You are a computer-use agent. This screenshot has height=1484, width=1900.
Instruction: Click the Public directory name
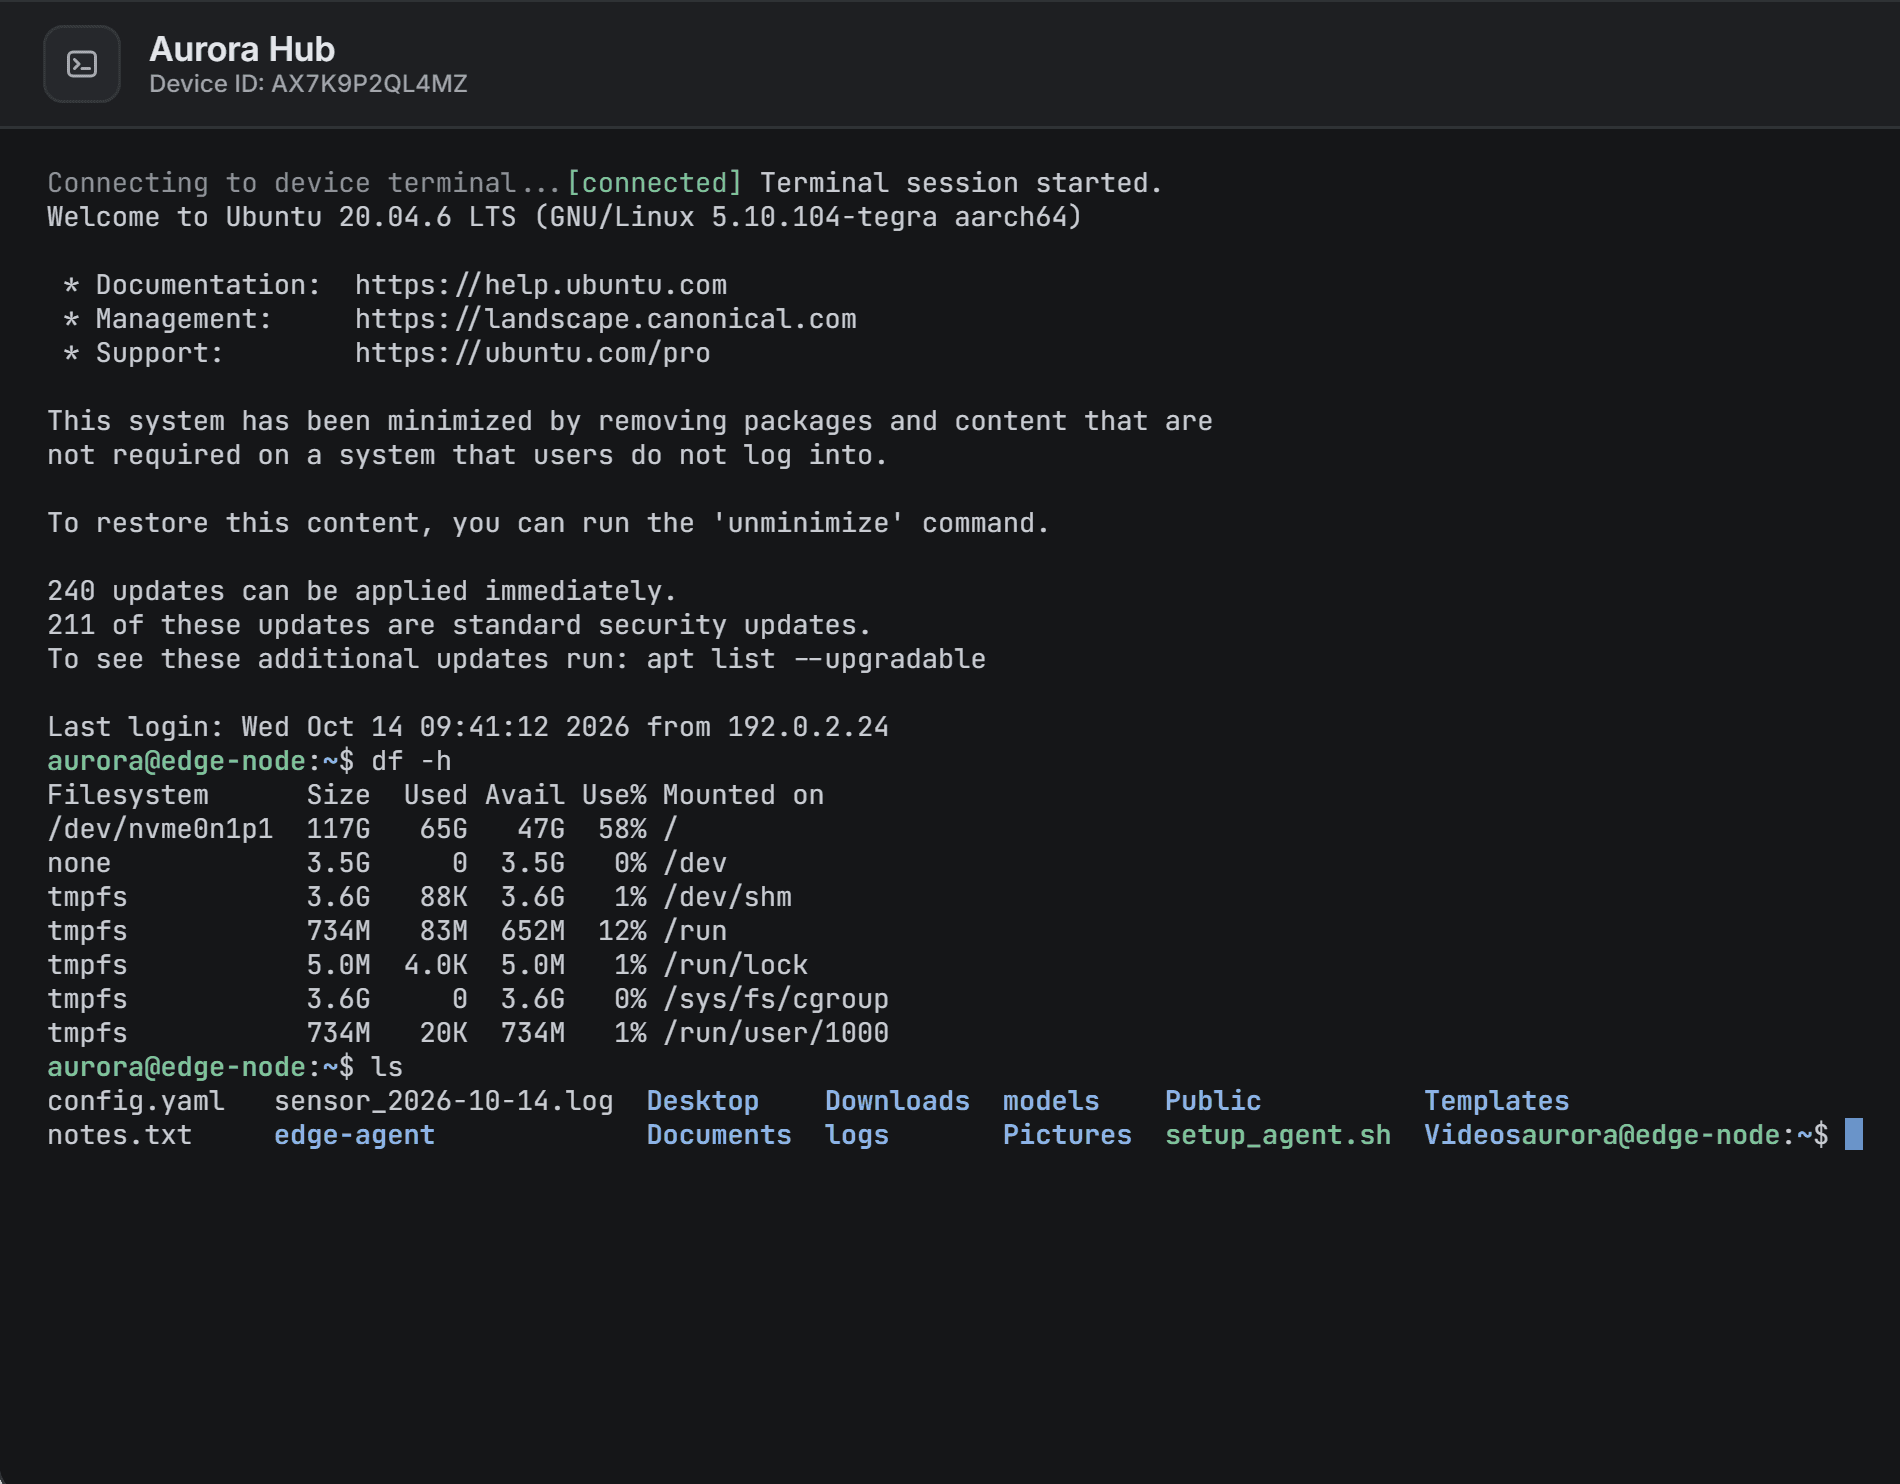coord(1213,1101)
